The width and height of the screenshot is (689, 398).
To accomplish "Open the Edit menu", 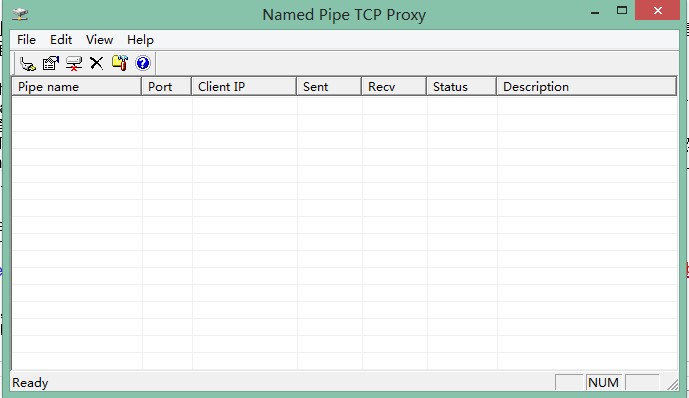I will [x=61, y=40].
